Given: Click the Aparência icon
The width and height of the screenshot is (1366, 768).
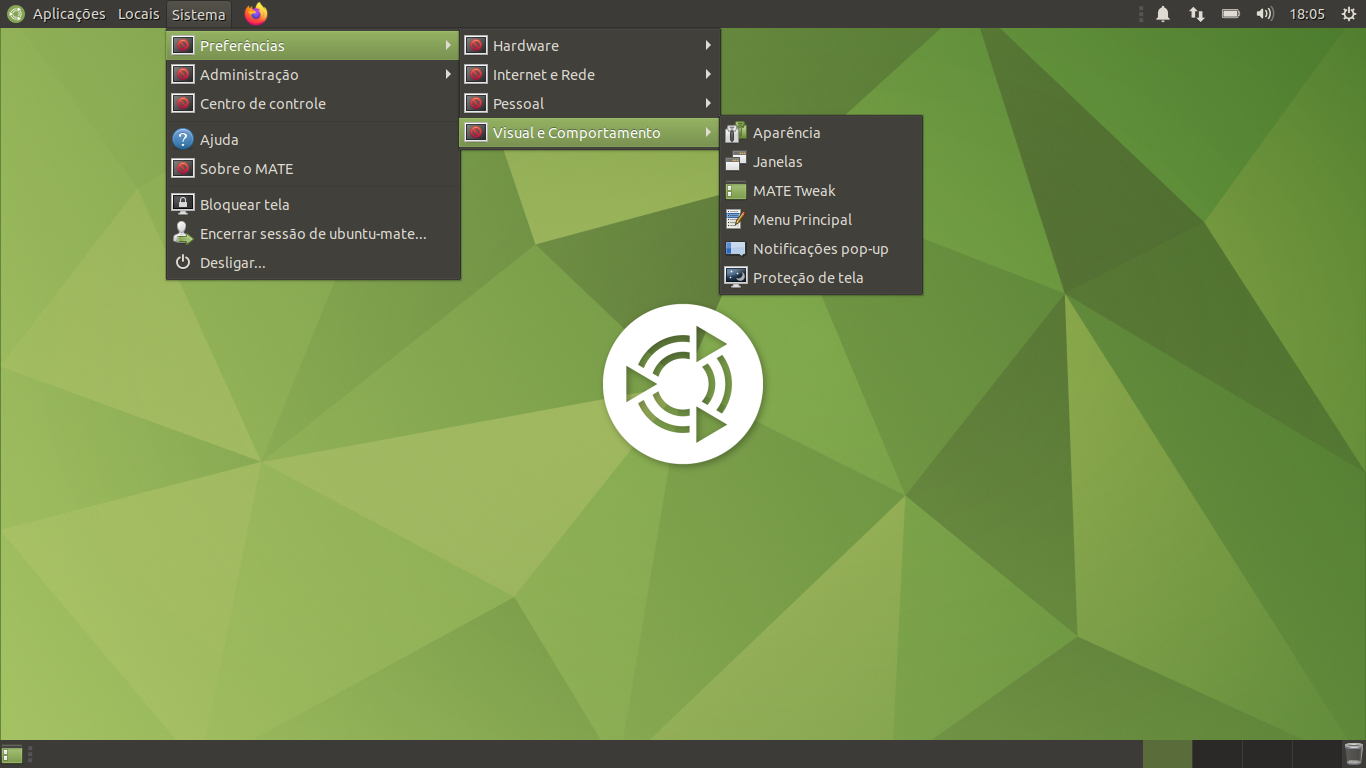Looking at the screenshot, I should coord(736,133).
